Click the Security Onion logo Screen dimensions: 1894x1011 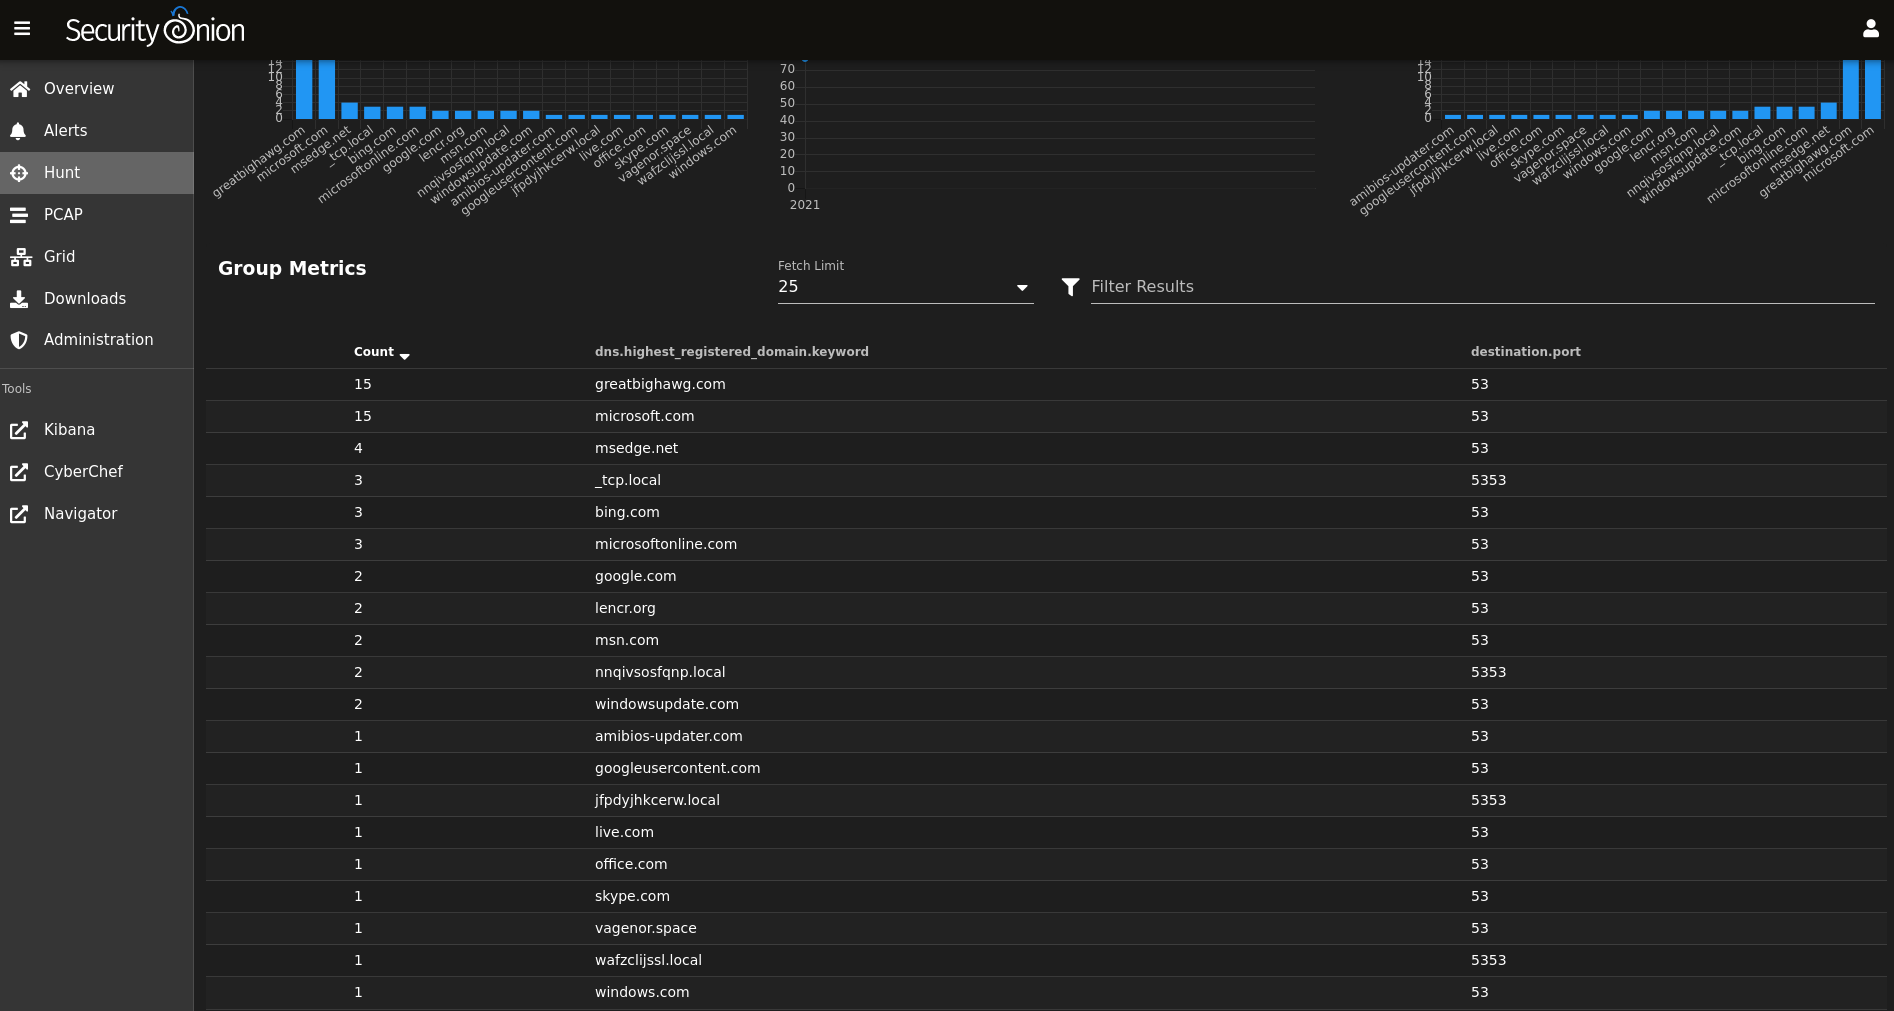[155, 28]
